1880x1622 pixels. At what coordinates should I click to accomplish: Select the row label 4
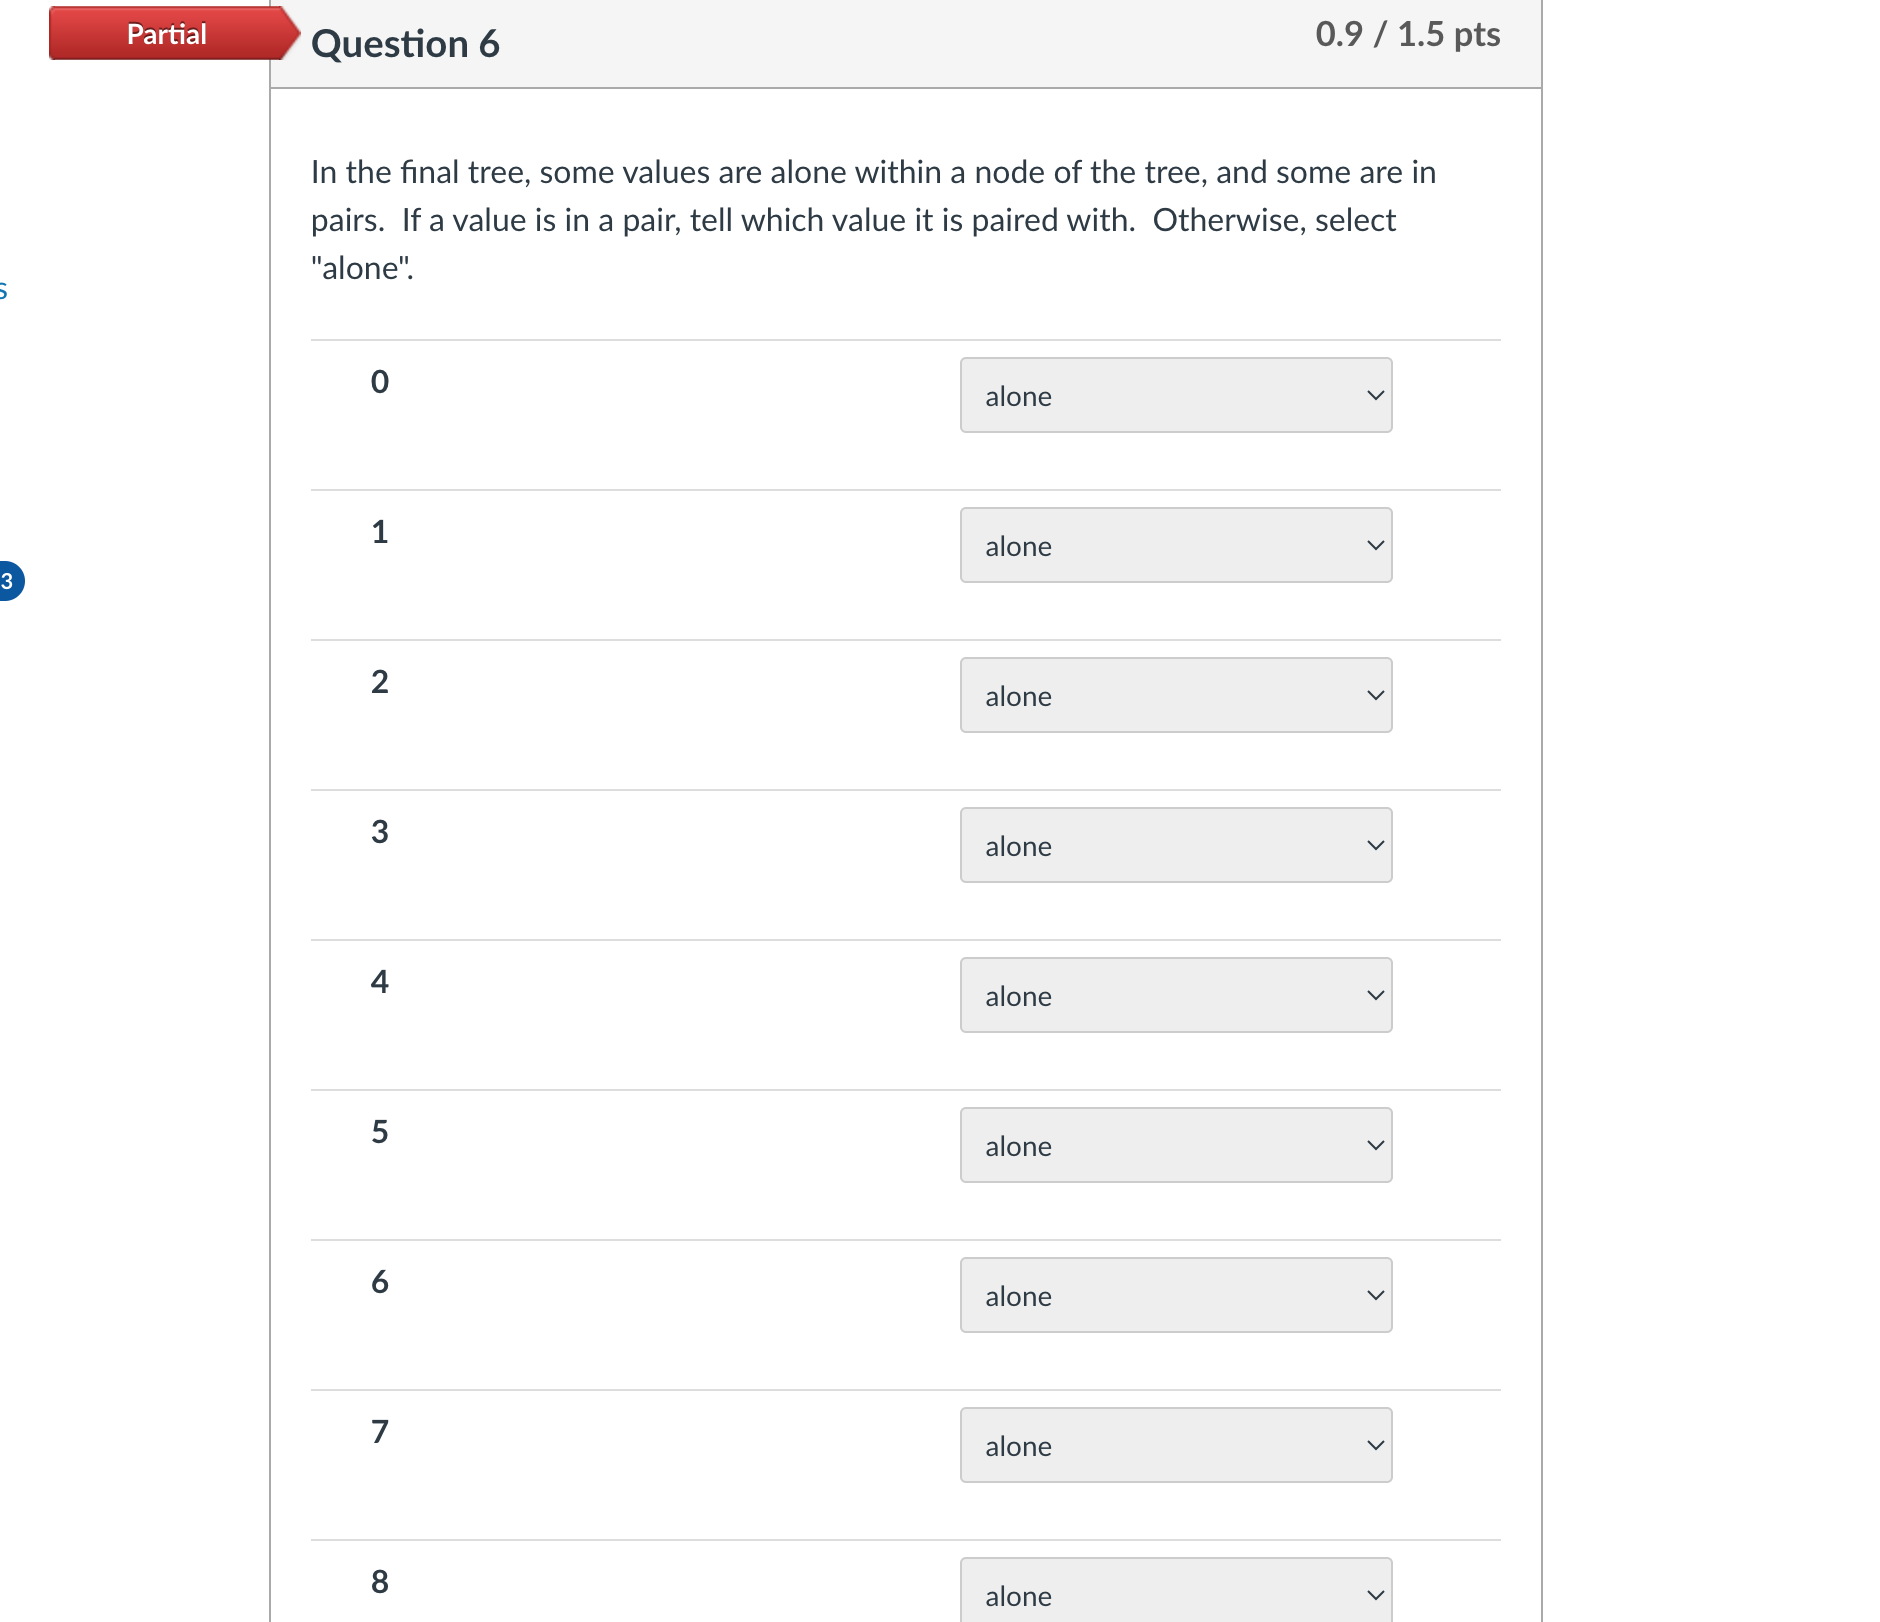pyautogui.click(x=380, y=982)
